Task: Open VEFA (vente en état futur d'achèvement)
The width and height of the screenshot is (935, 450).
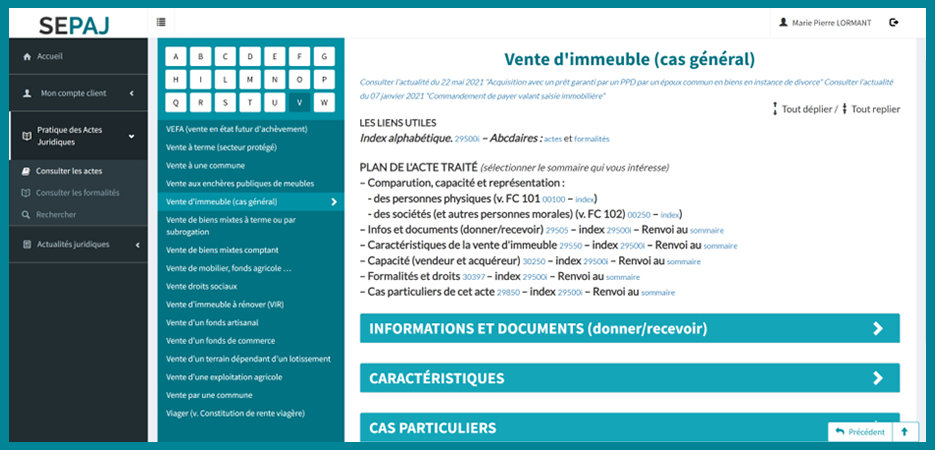Action: pyautogui.click(x=237, y=129)
